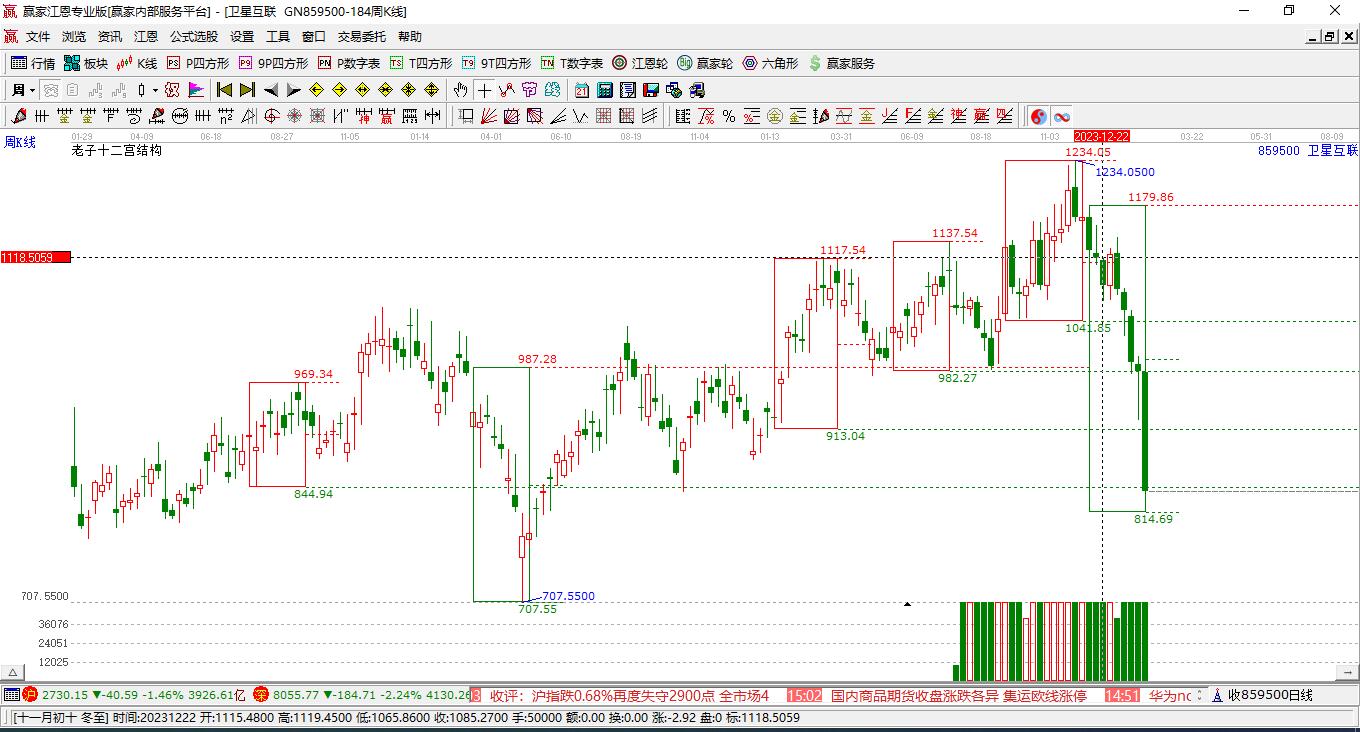Select the hand pan tool

460,90
